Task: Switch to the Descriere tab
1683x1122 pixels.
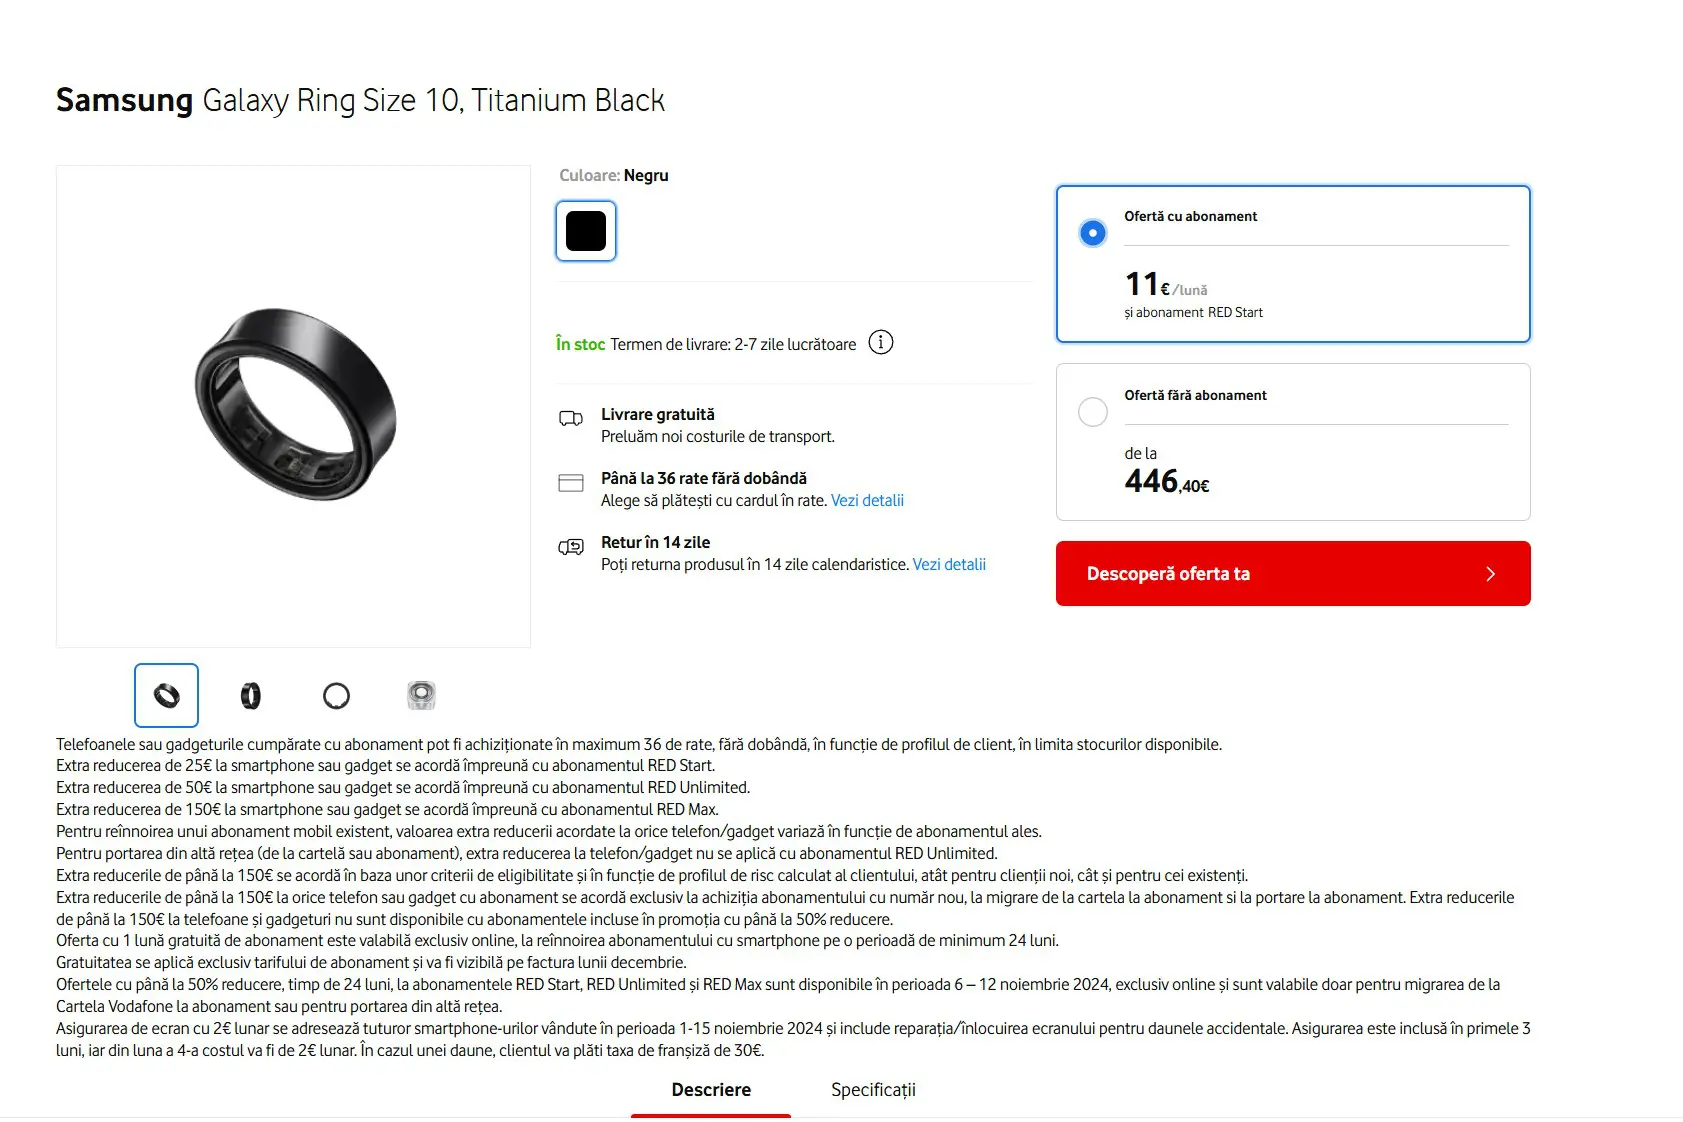Action: [x=711, y=1090]
